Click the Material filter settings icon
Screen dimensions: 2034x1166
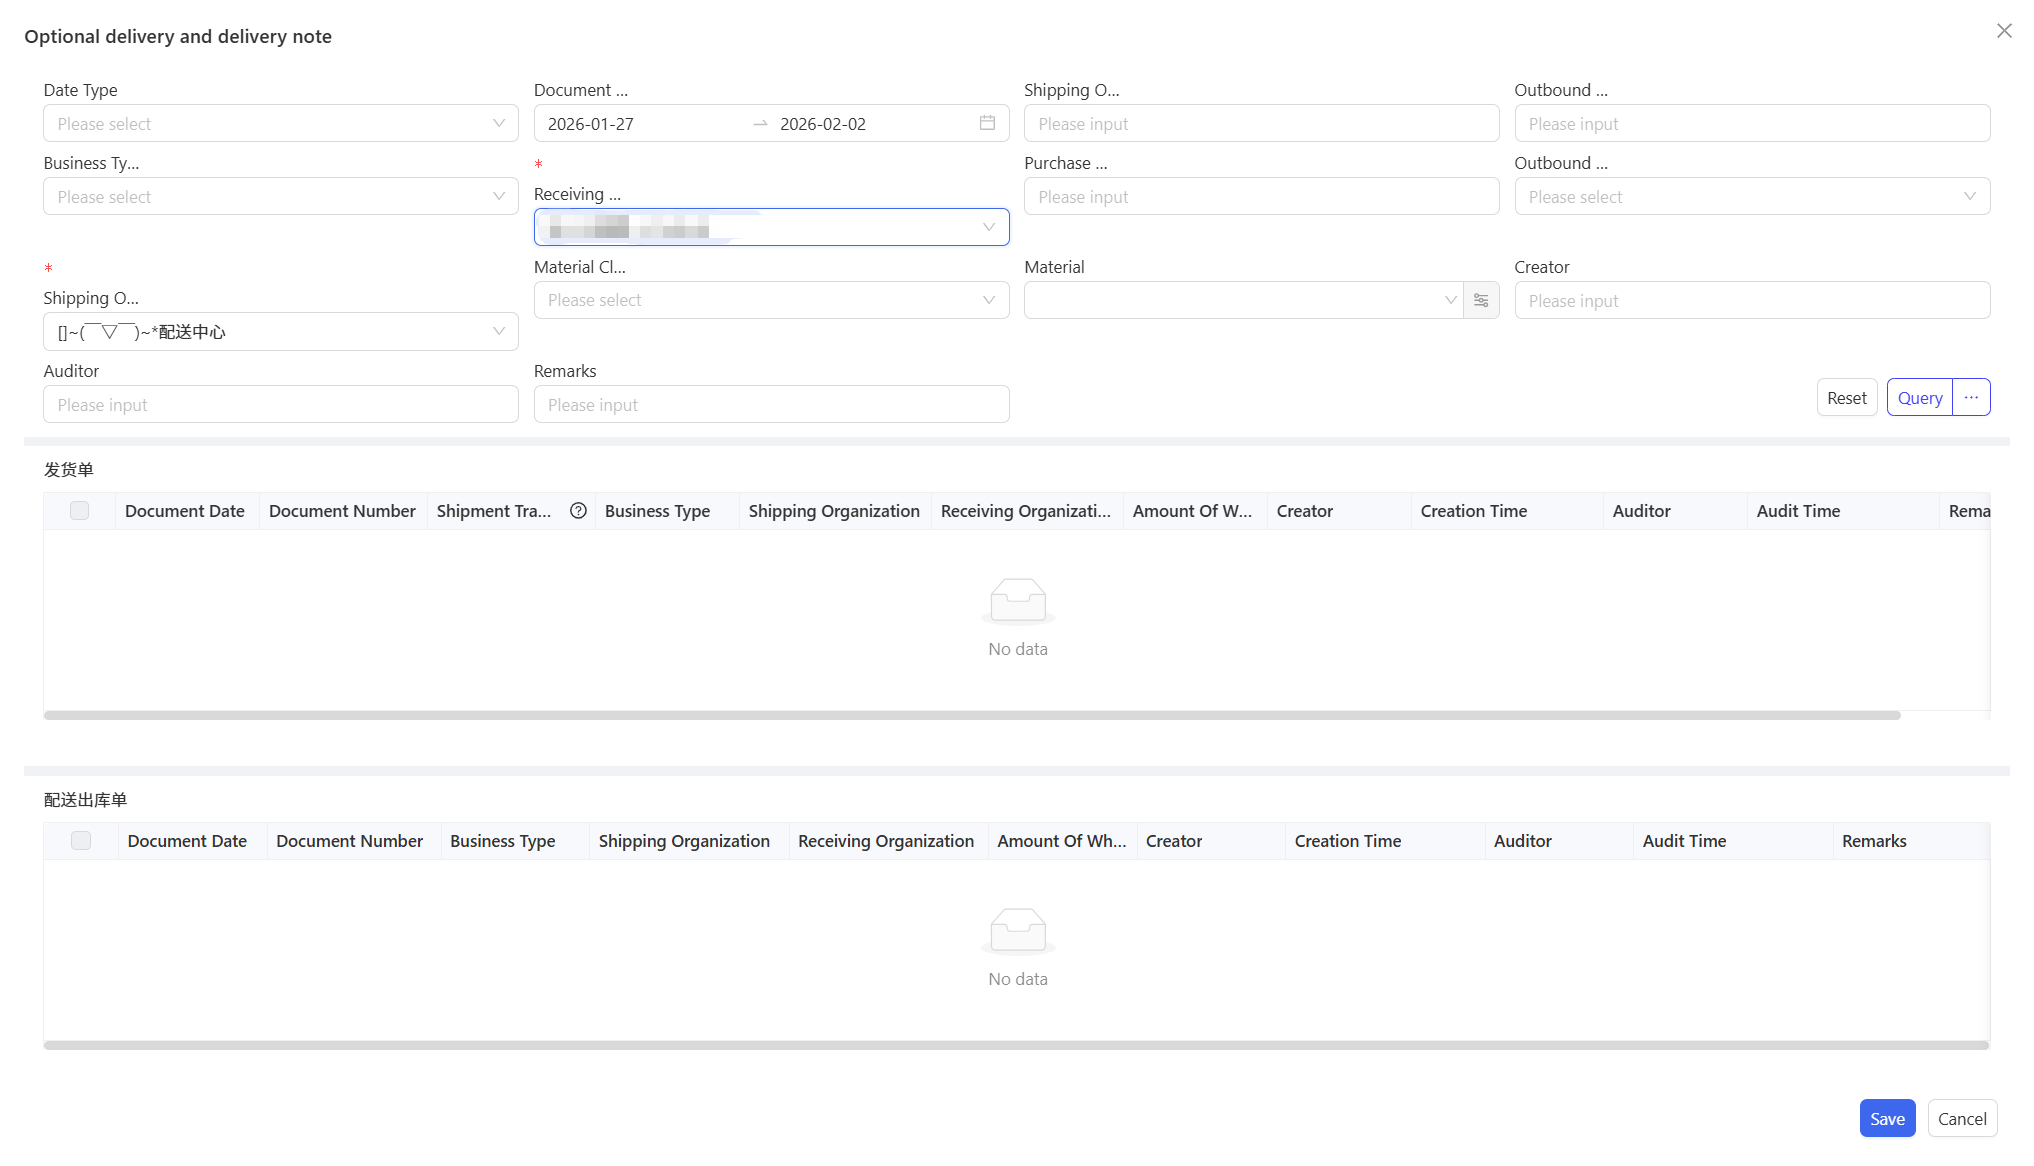1481,300
